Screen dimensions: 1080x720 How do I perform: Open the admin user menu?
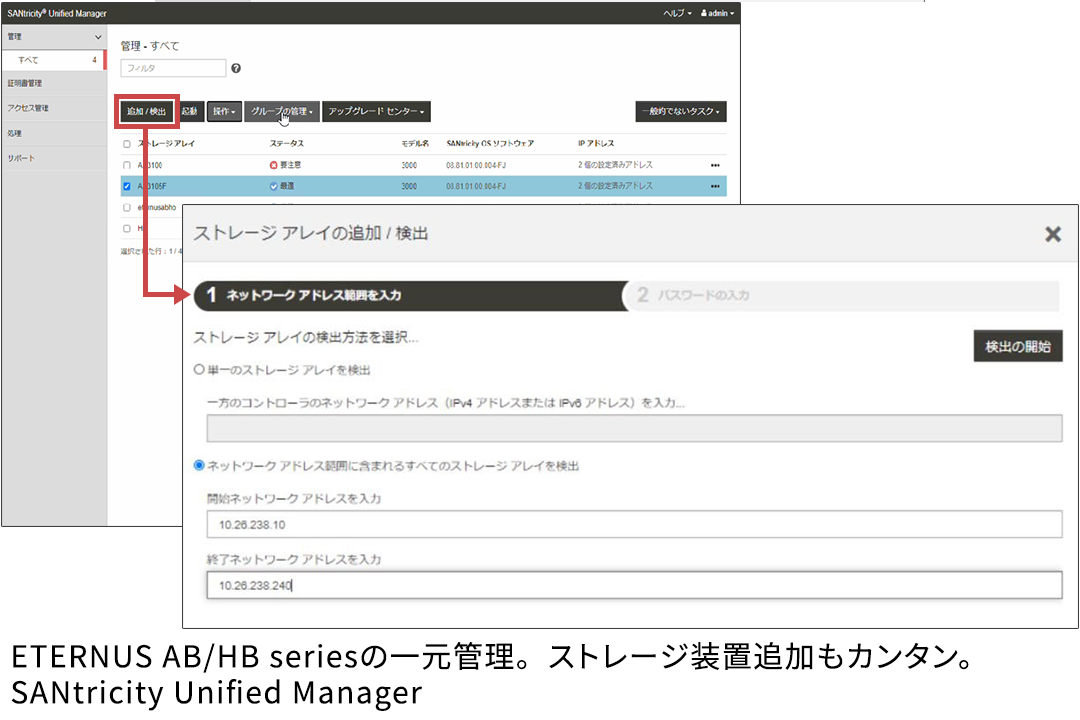point(718,13)
